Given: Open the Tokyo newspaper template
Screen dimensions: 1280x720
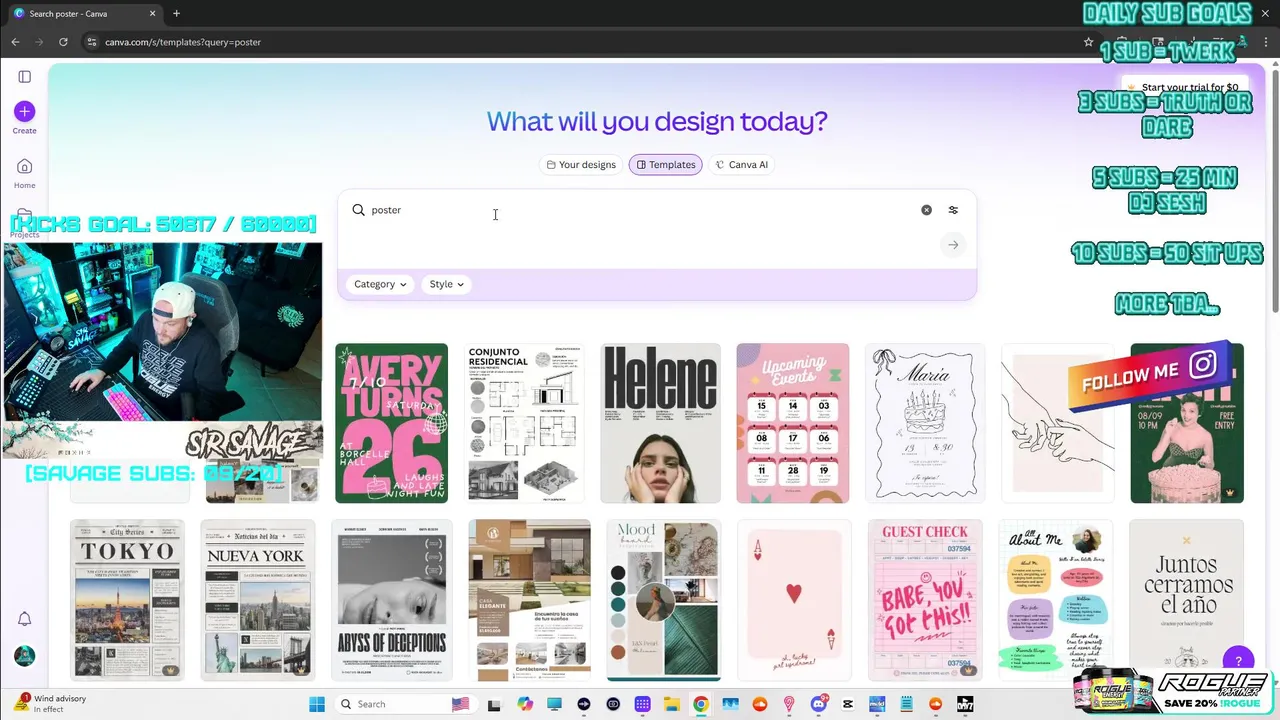Looking at the screenshot, I should point(127,600).
